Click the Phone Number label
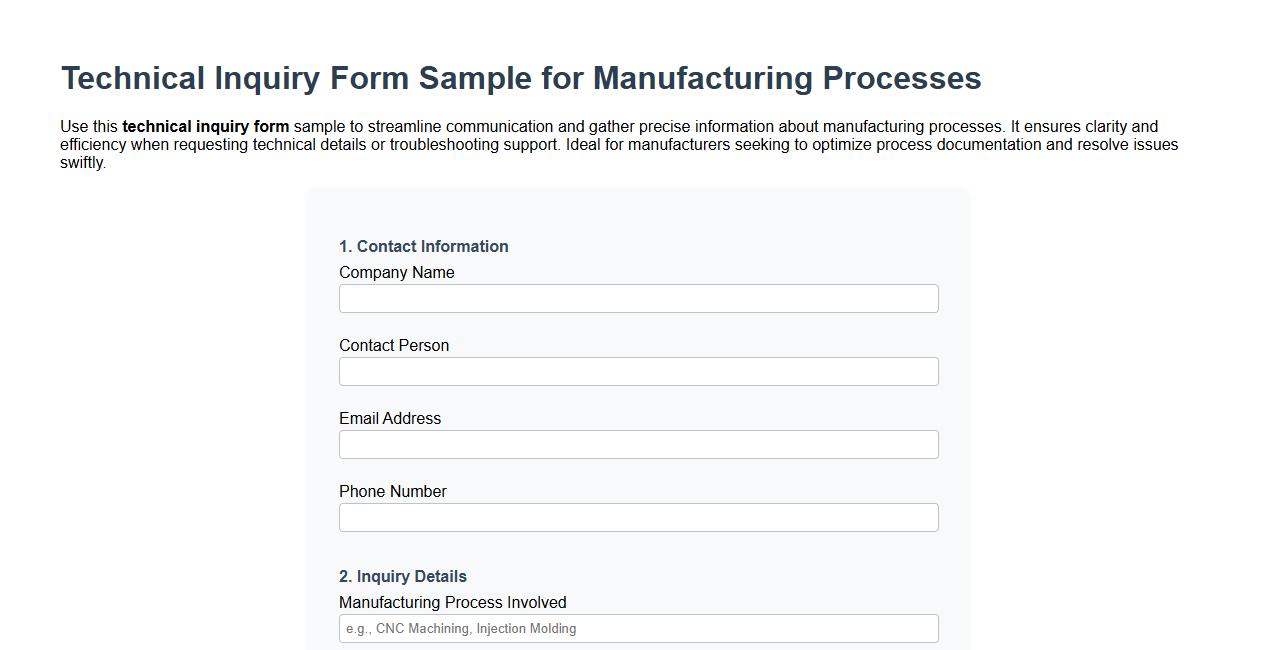This screenshot has height=650, width=1278. coord(392,491)
